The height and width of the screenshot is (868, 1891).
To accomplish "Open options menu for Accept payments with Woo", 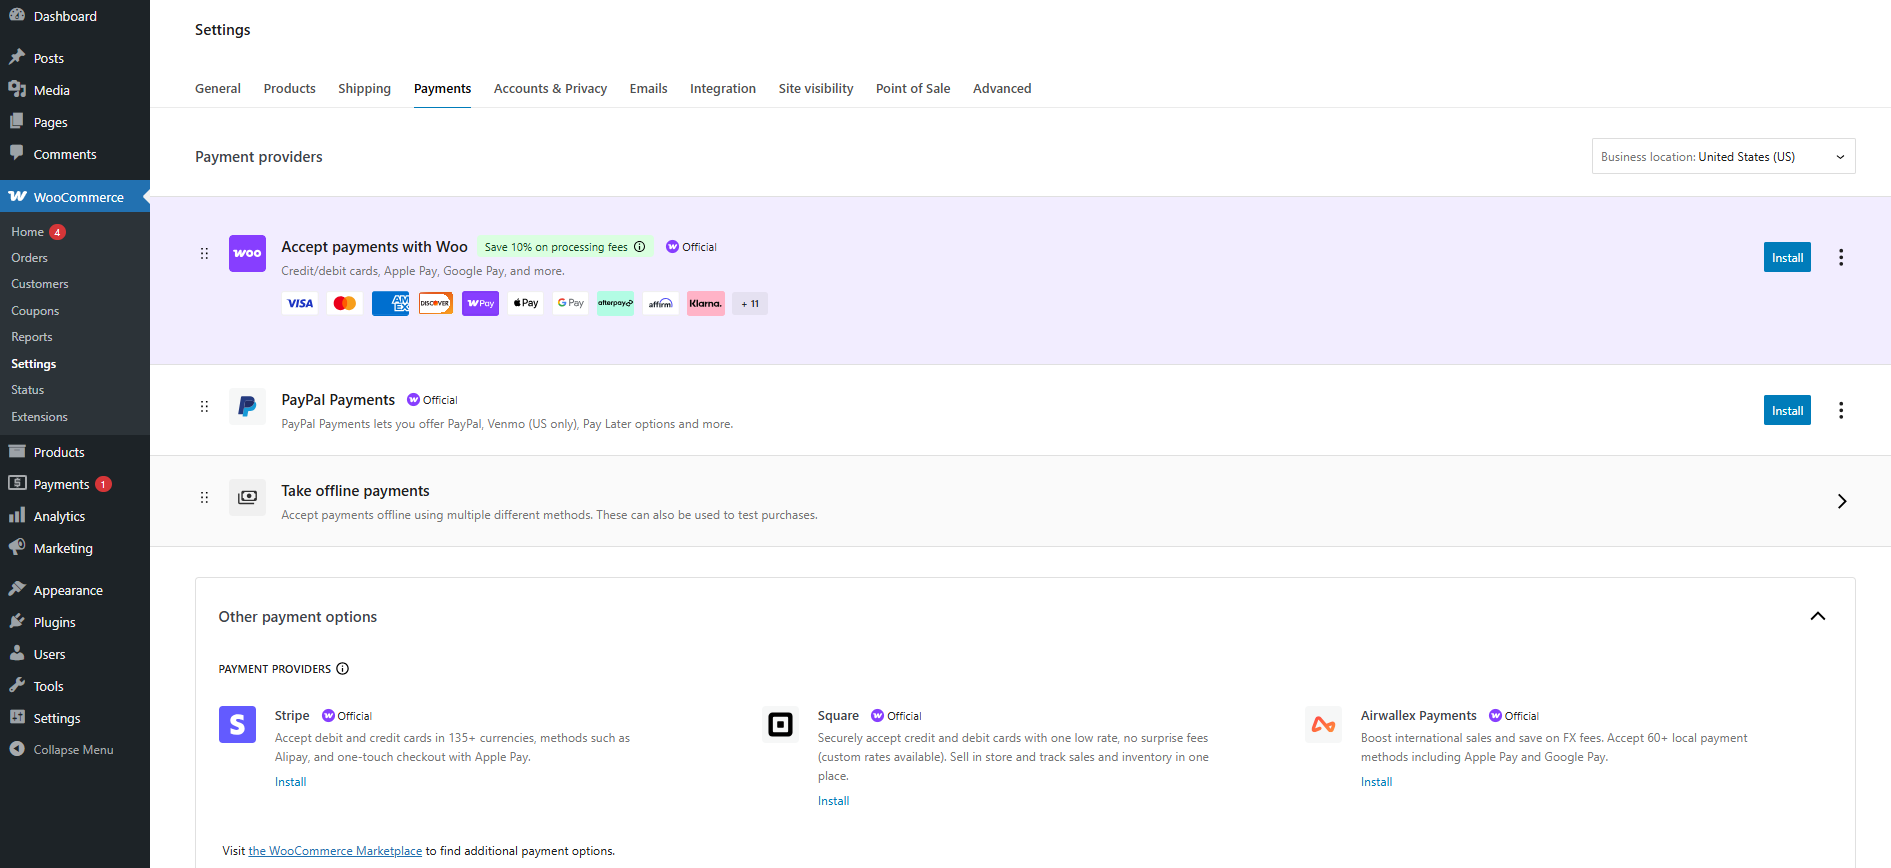I will click(x=1841, y=257).
